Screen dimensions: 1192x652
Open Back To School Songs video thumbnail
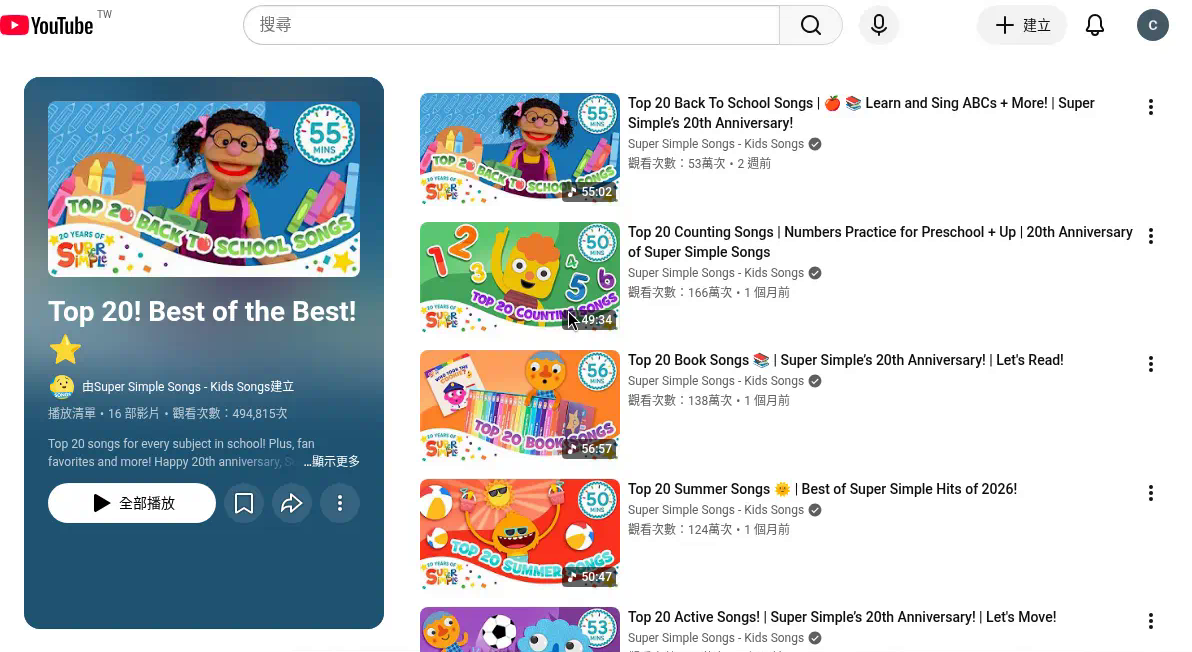[x=520, y=149]
